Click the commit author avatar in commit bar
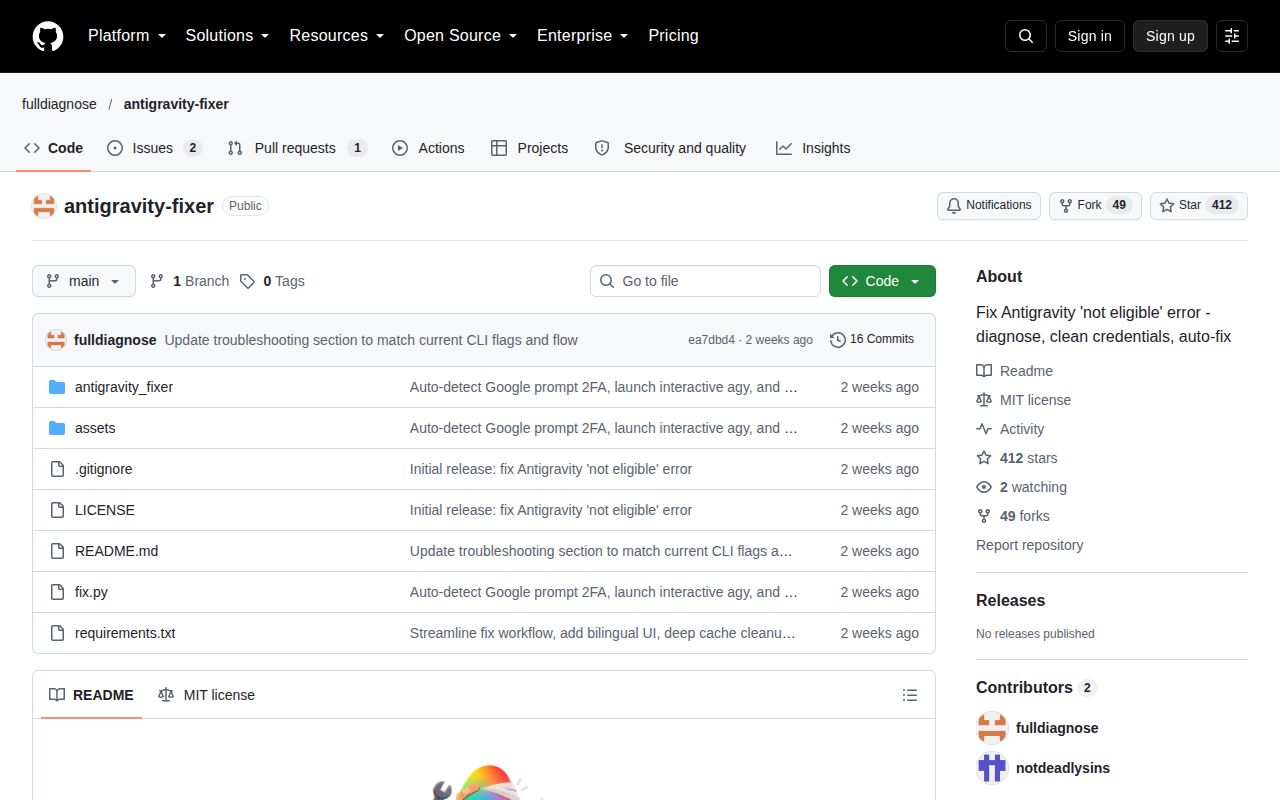 tap(56, 340)
